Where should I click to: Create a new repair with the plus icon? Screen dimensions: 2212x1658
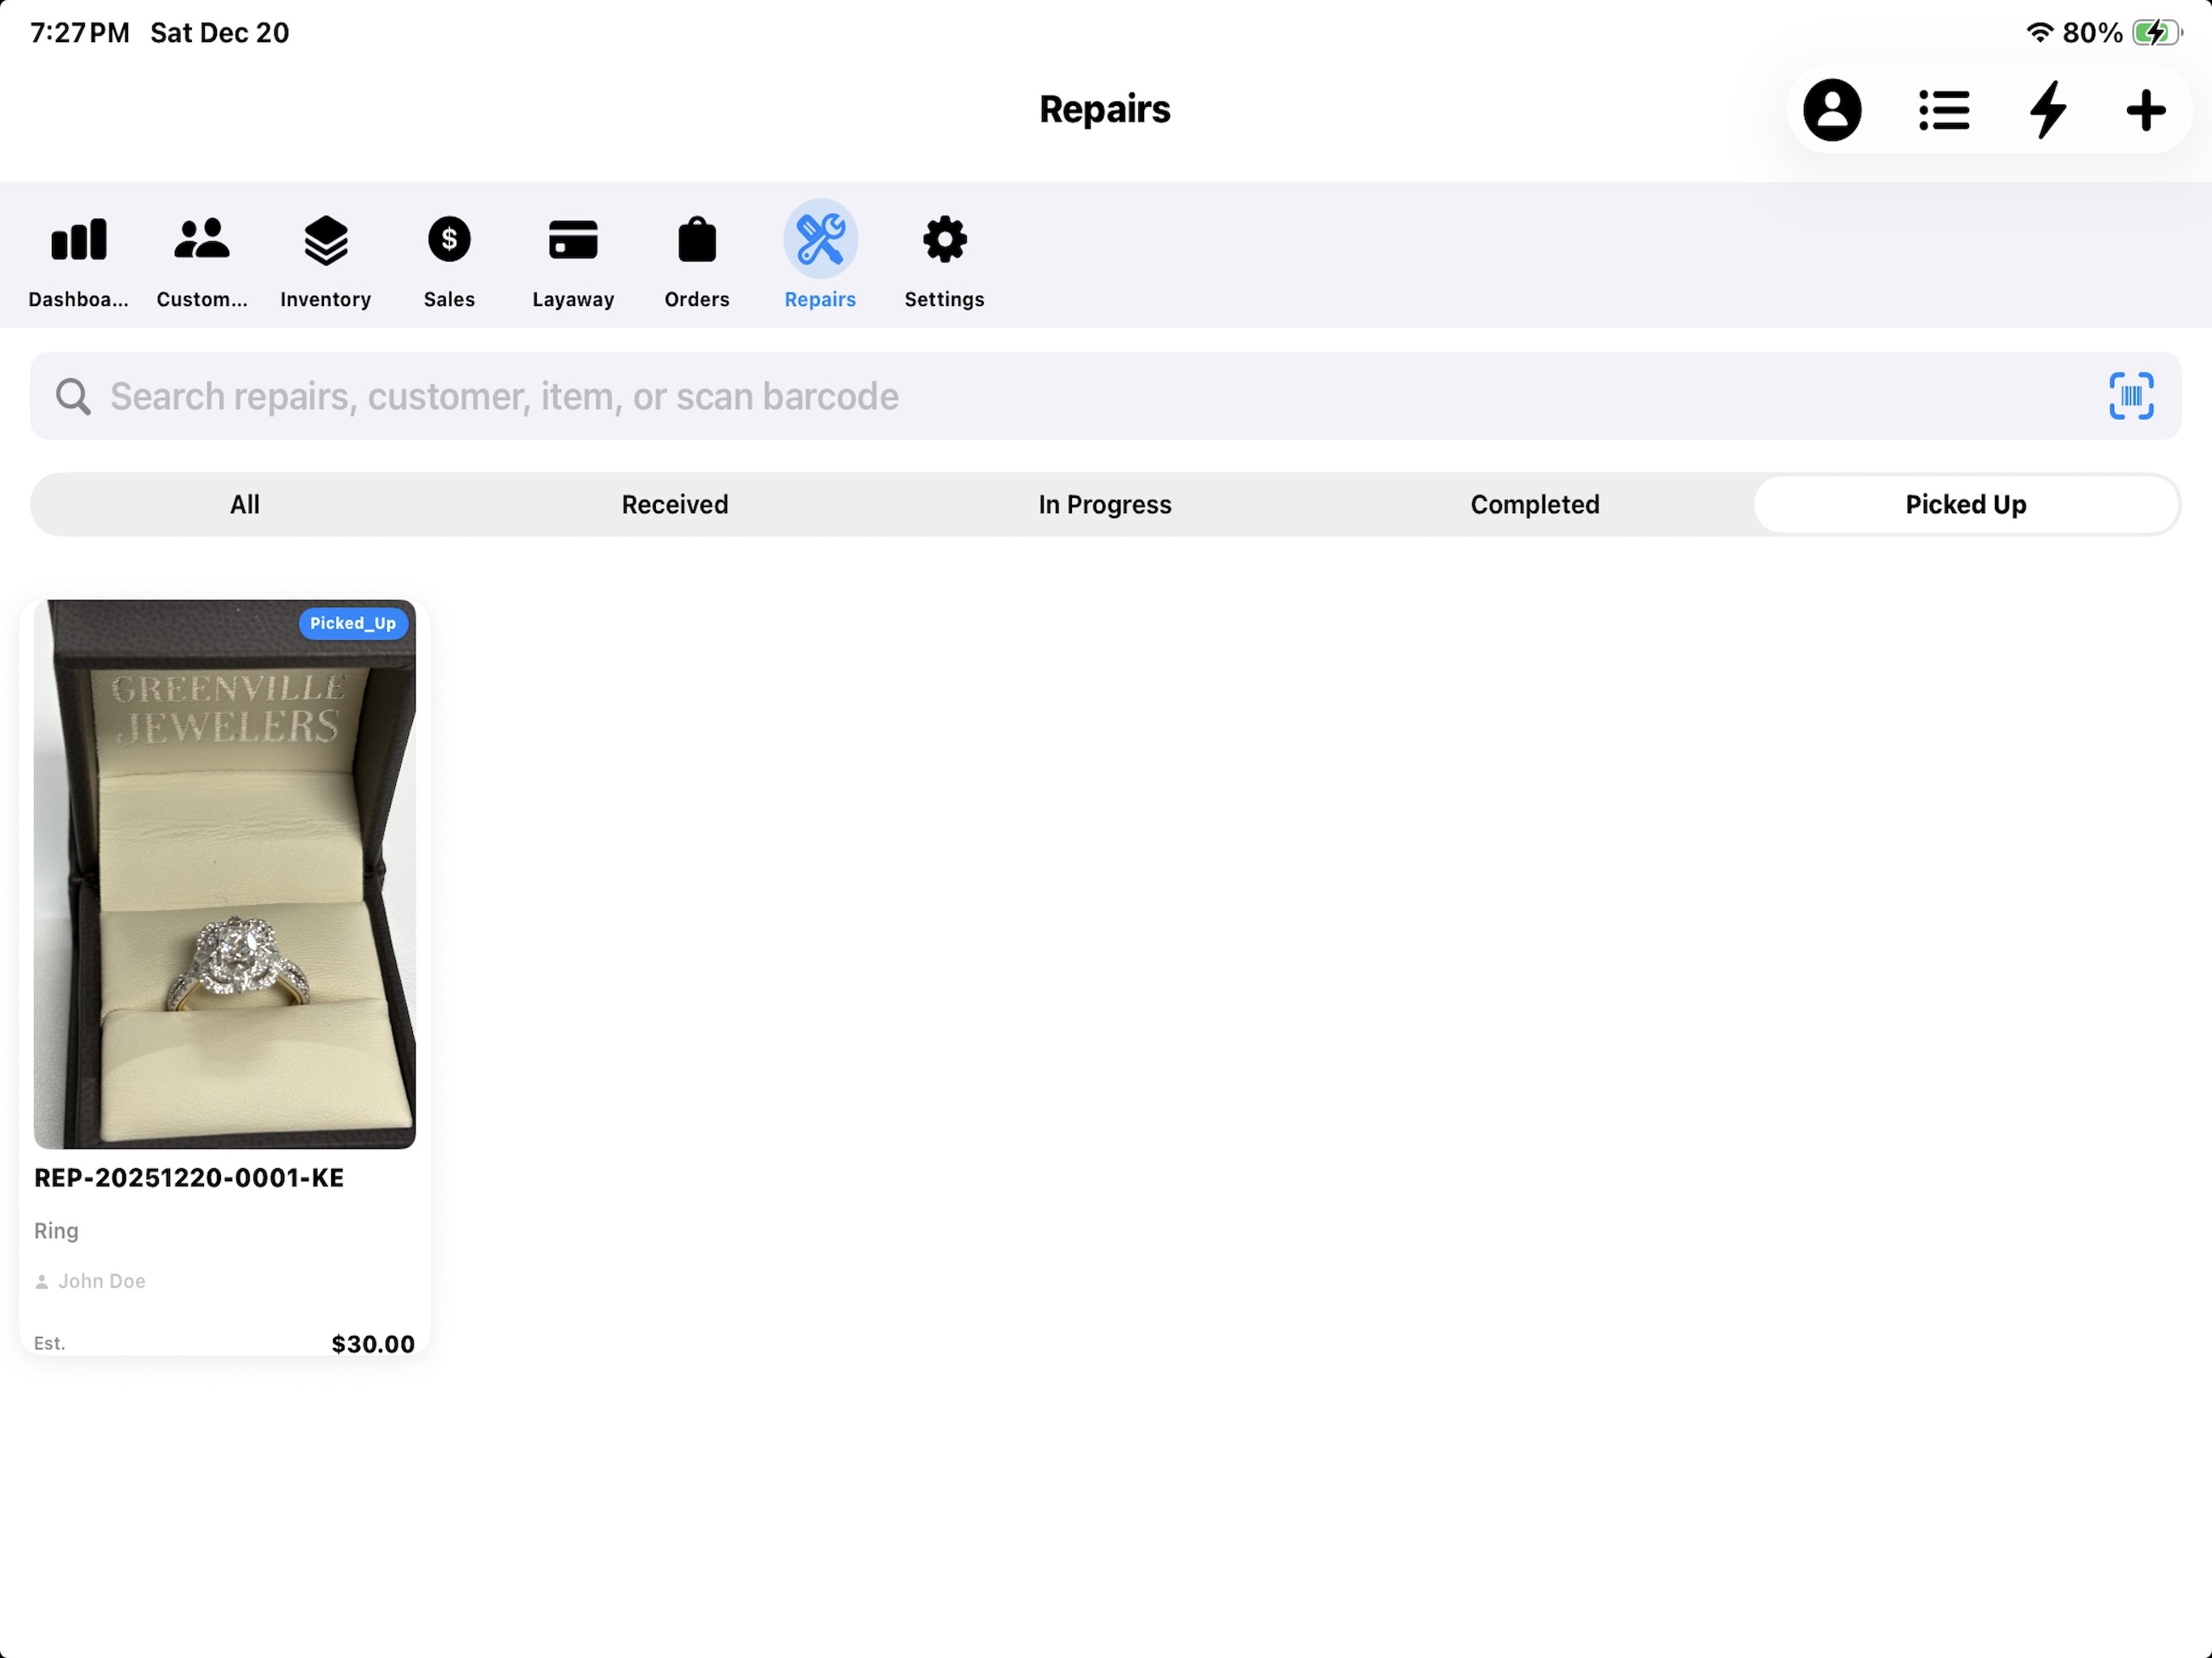2144,110
